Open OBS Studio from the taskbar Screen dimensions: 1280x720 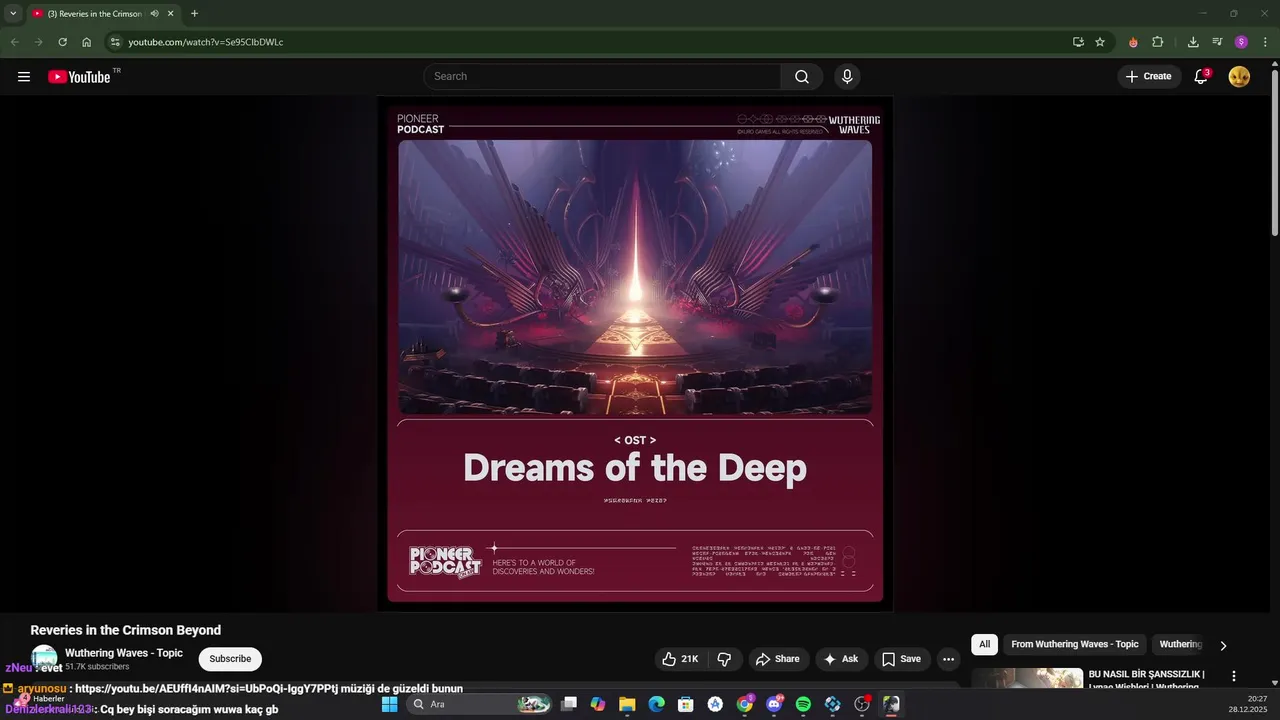pos(862,704)
